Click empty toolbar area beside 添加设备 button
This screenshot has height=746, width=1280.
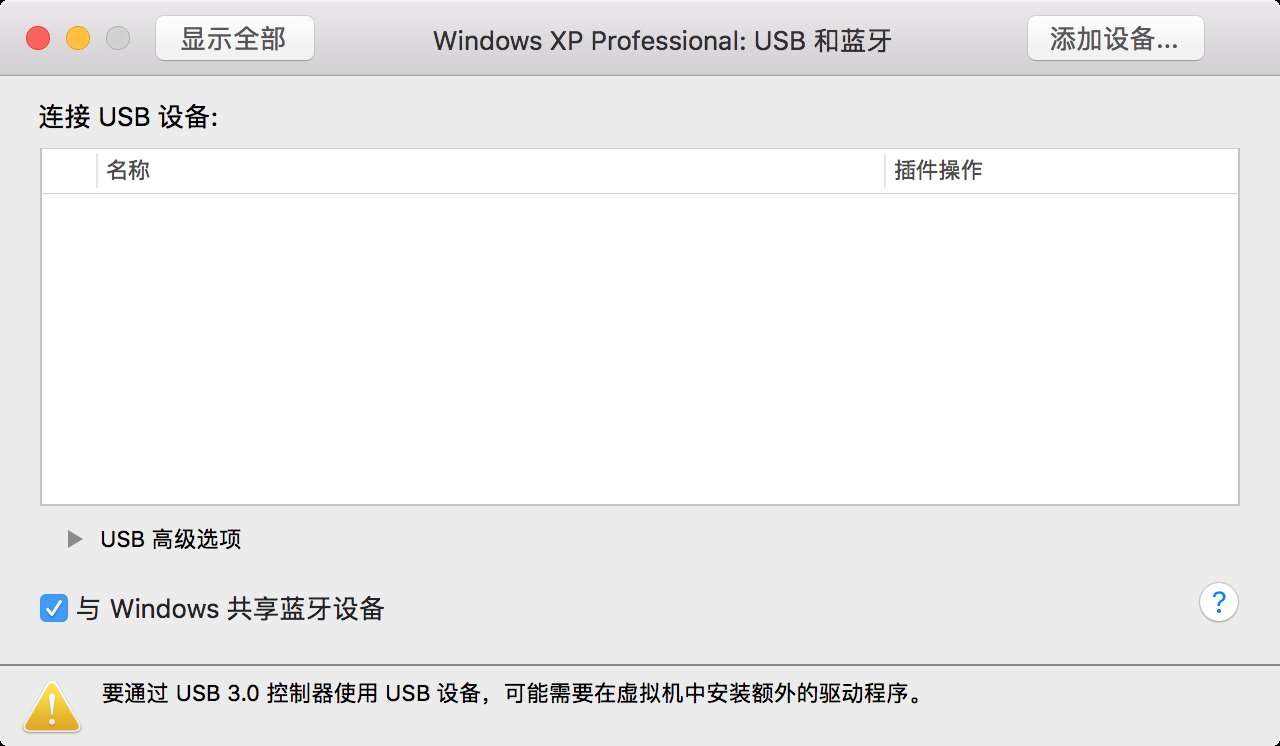tap(1242, 39)
